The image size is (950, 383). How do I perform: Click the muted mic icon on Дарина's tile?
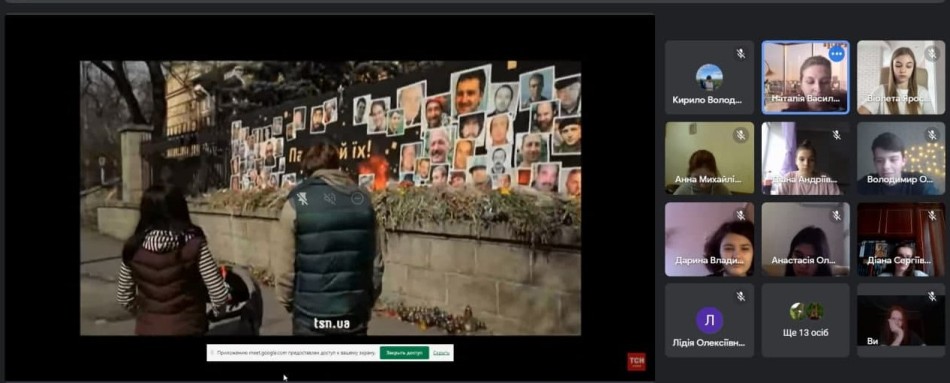click(740, 215)
